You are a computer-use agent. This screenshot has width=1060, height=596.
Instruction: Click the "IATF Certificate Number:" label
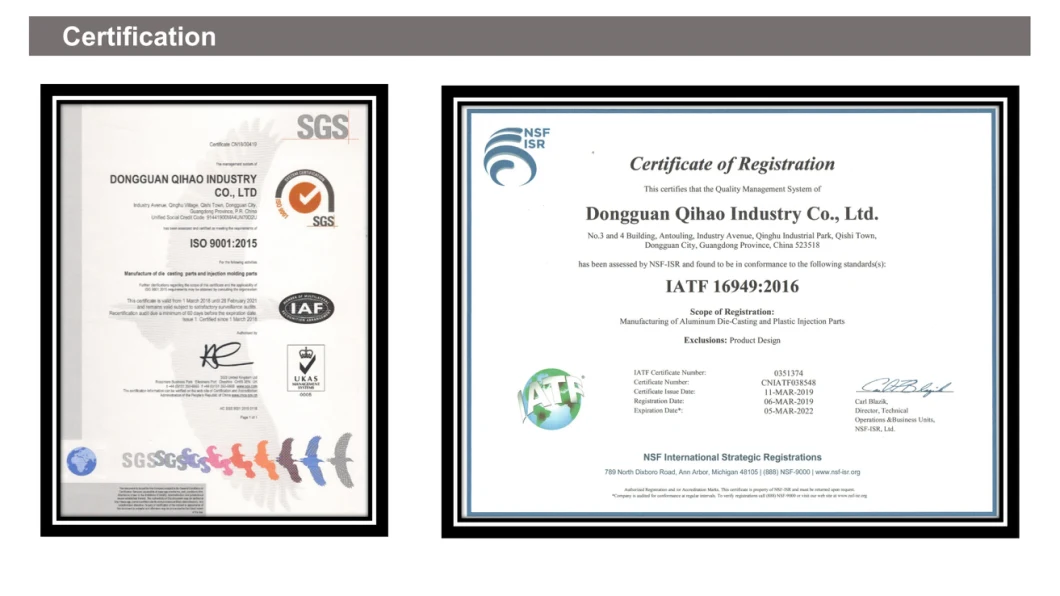click(x=669, y=372)
